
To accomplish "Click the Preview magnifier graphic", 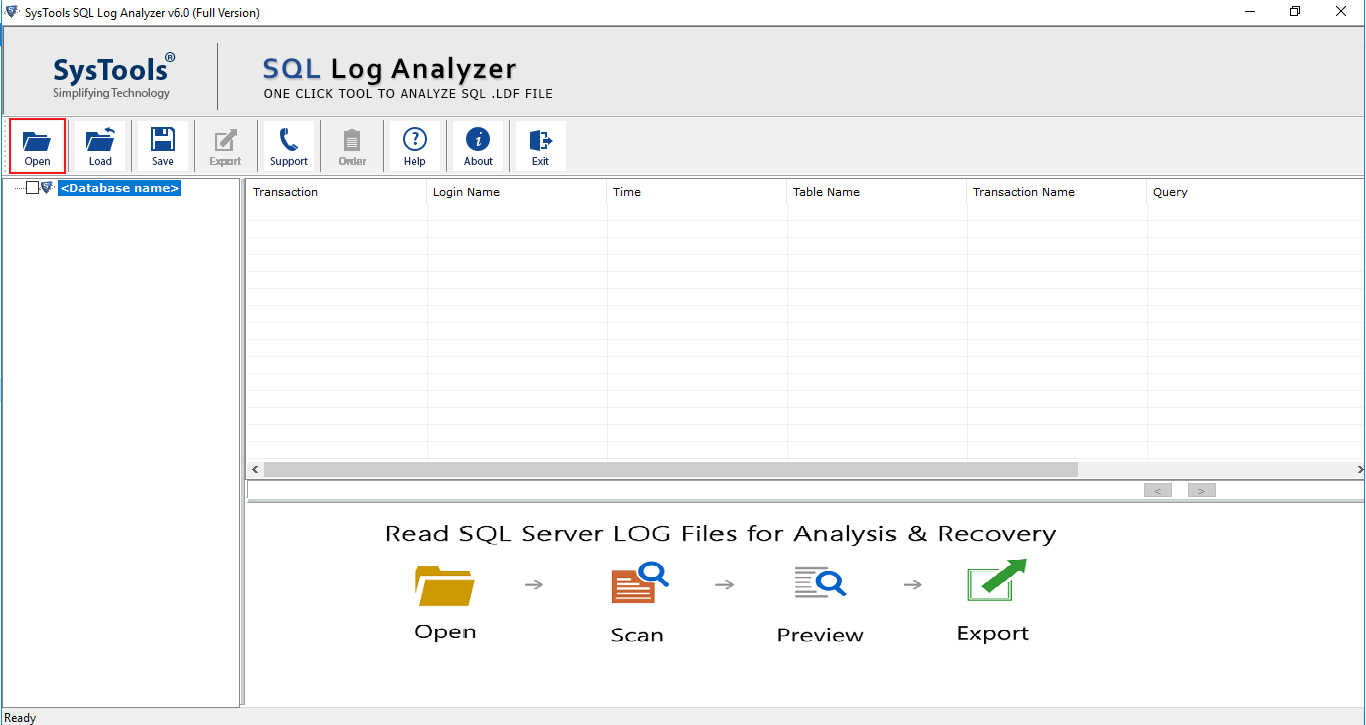I will tap(820, 584).
